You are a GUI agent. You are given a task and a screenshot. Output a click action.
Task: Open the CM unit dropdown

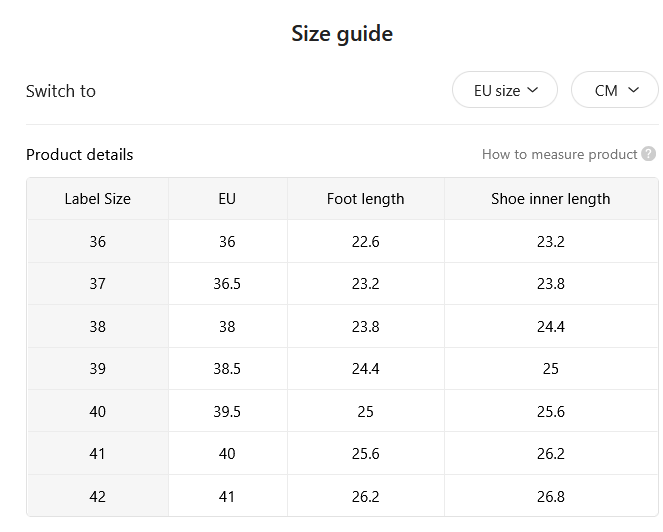616,90
